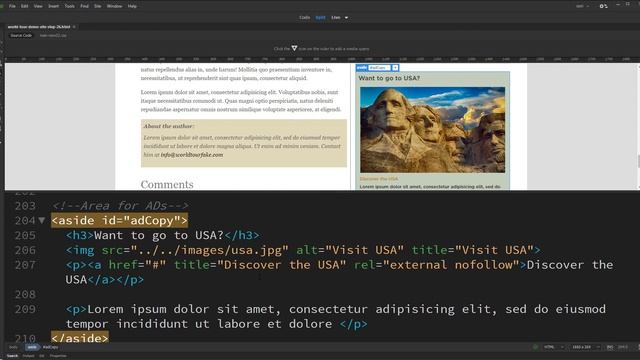The image size is (640, 360).
Task: Open the Insert menu
Action: click(x=53, y=6)
